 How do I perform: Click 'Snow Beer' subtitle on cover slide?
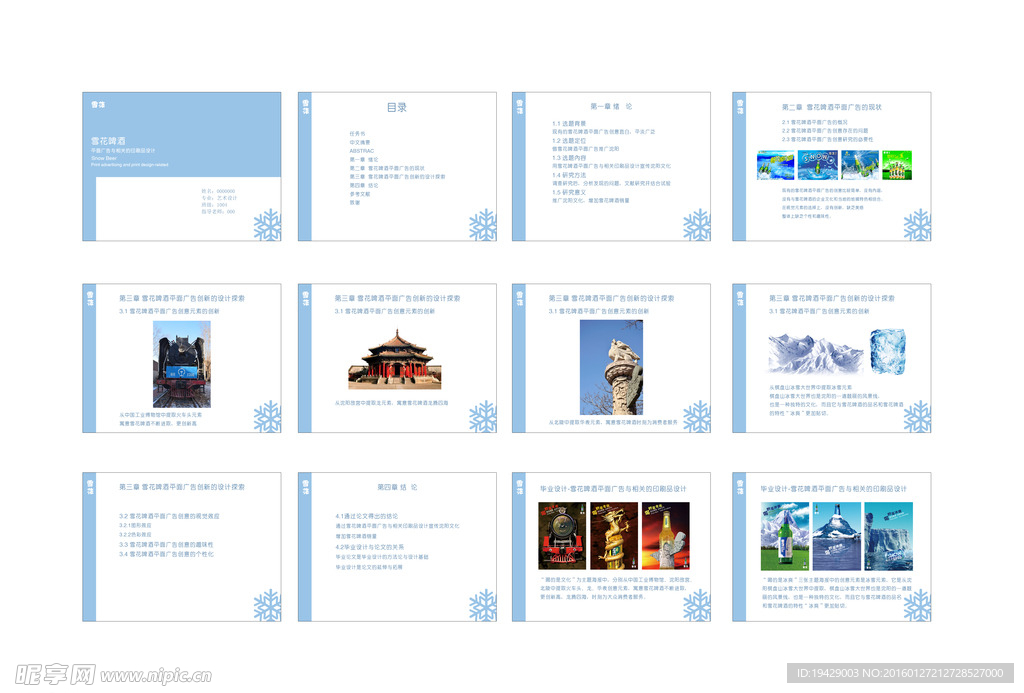coord(104,158)
